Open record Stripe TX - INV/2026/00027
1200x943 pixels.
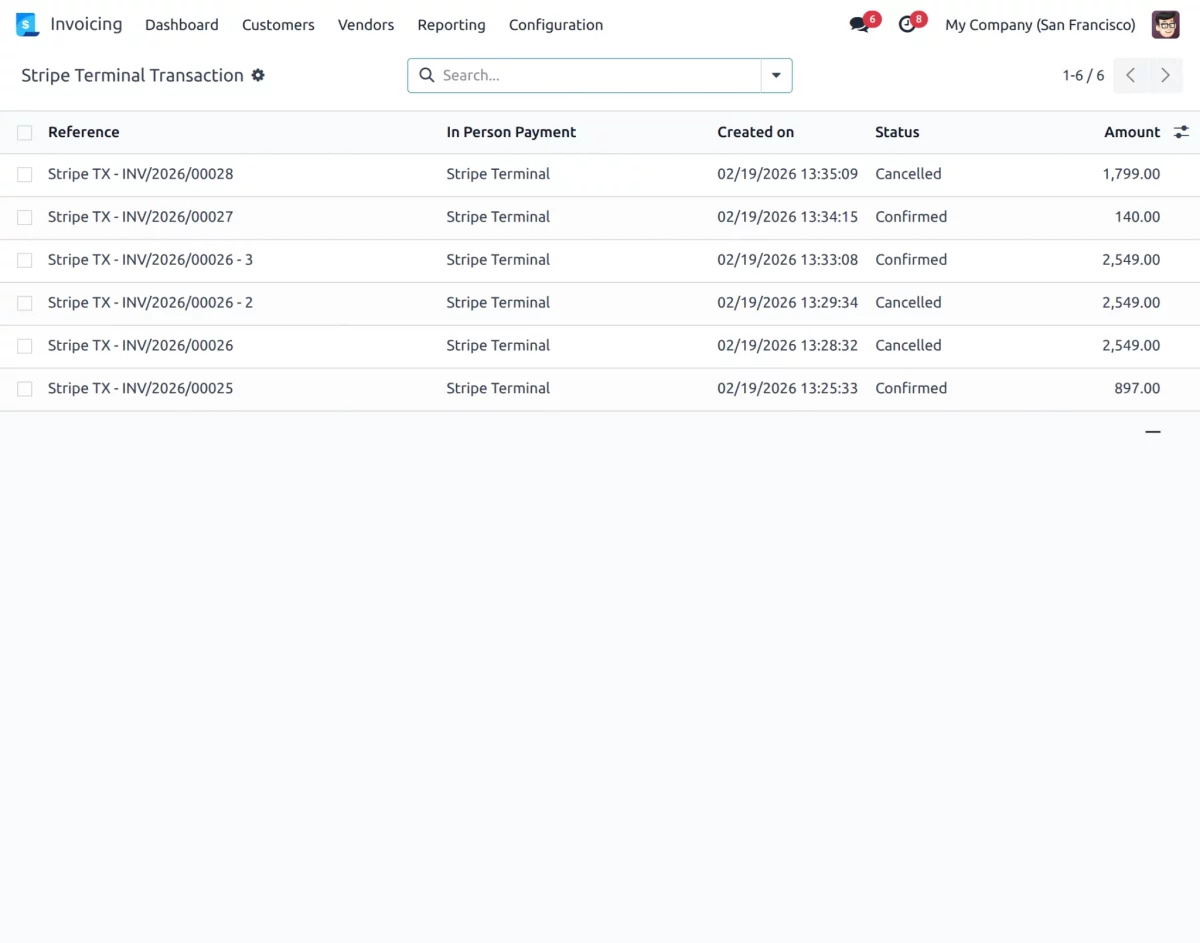(x=140, y=217)
